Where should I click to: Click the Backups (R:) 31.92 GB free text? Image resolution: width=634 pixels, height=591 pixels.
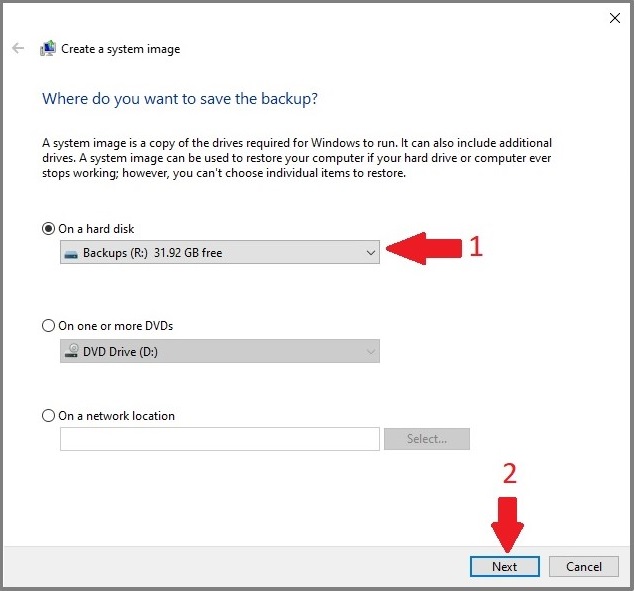pyautogui.click(x=152, y=254)
